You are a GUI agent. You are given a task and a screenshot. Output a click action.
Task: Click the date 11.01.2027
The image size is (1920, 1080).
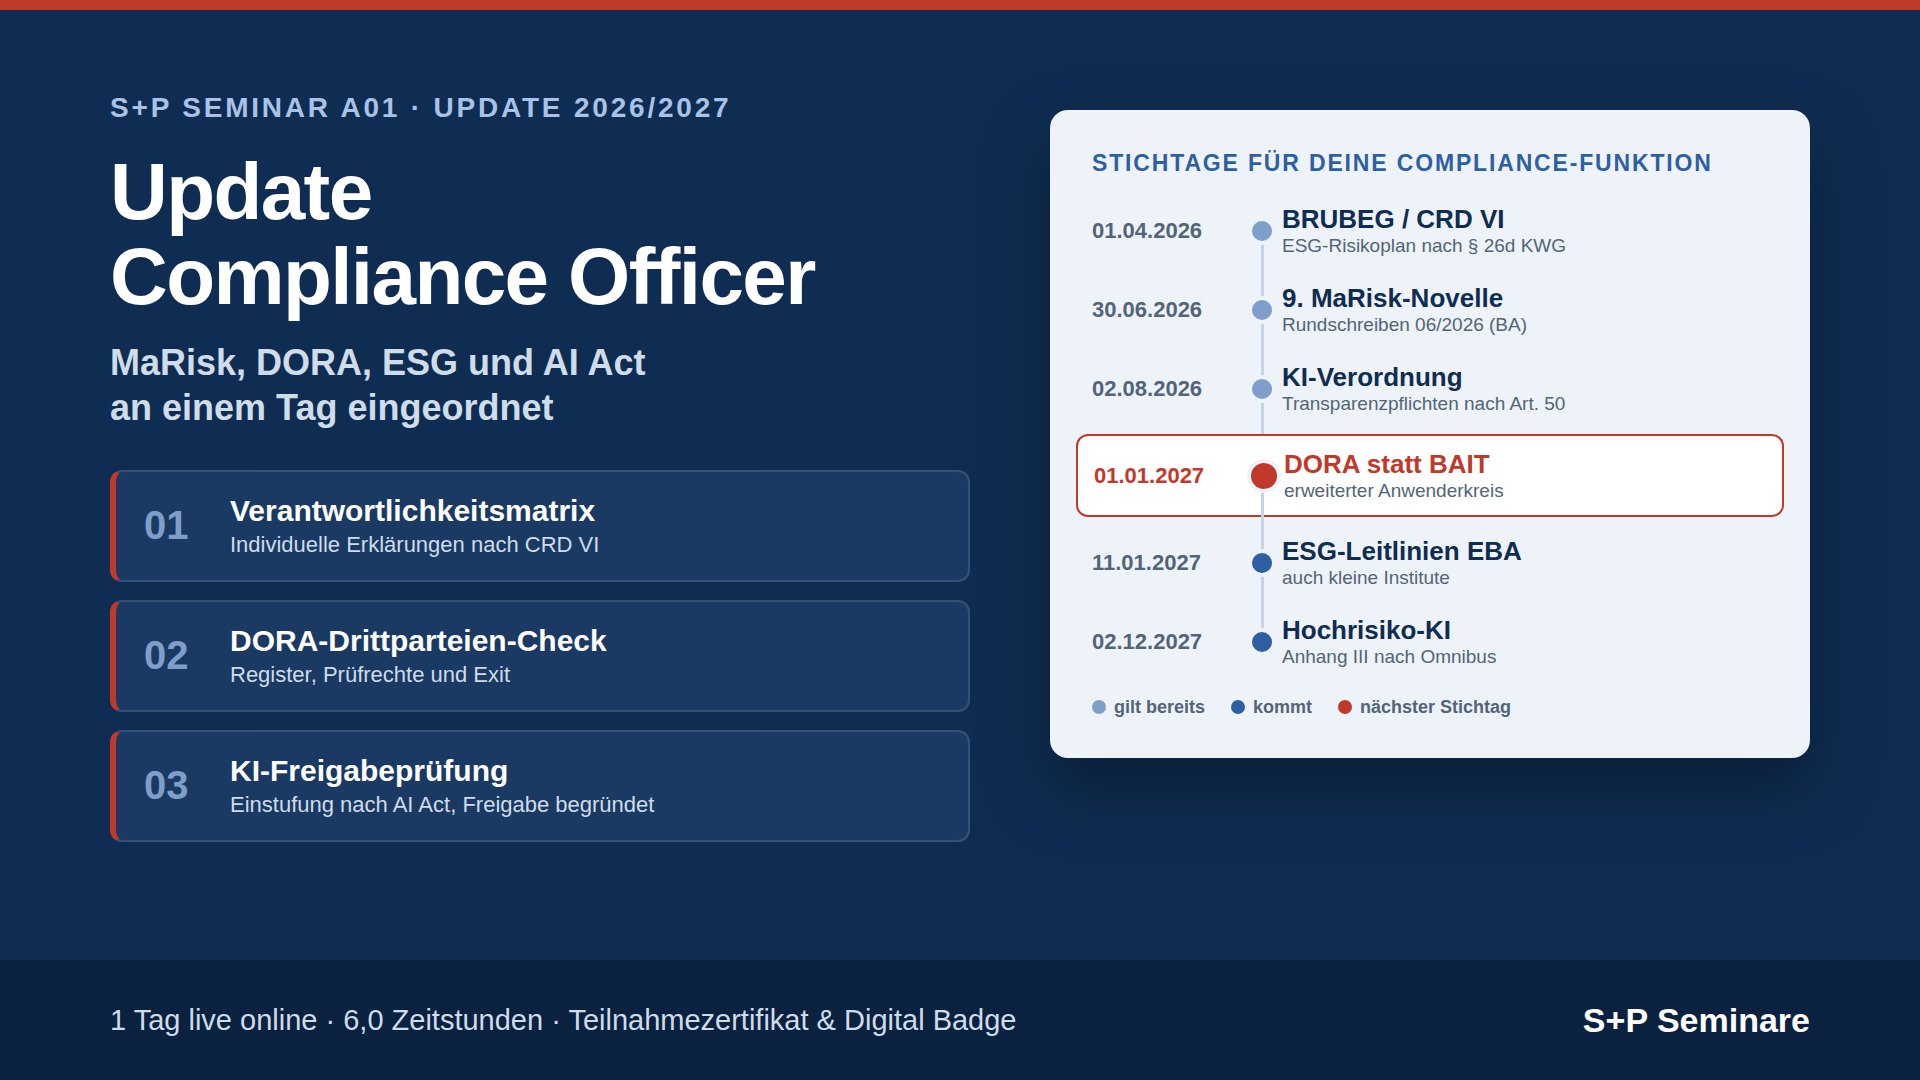coord(1146,563)
